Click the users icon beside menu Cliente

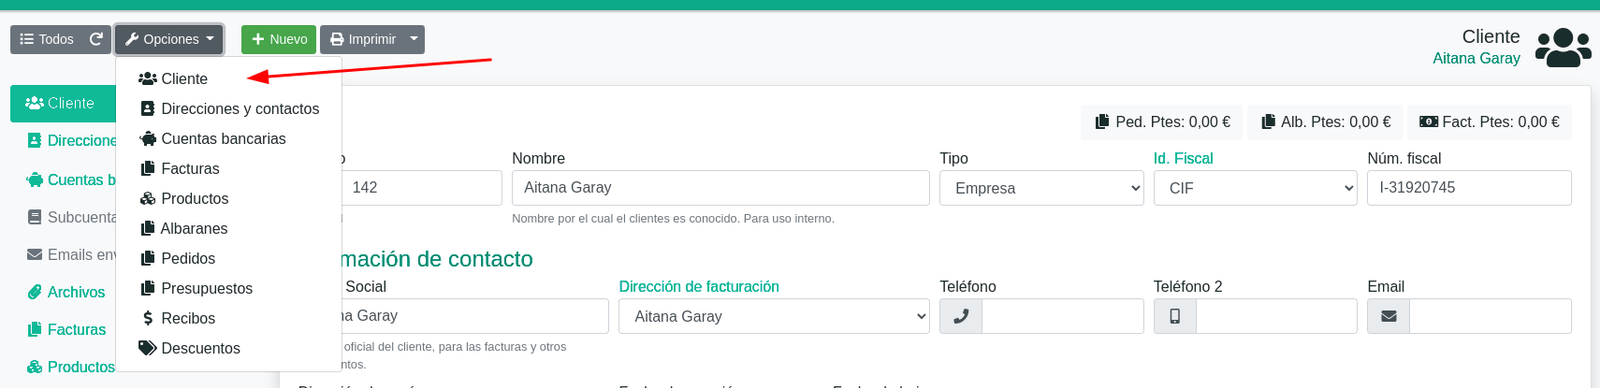point(147,78)
